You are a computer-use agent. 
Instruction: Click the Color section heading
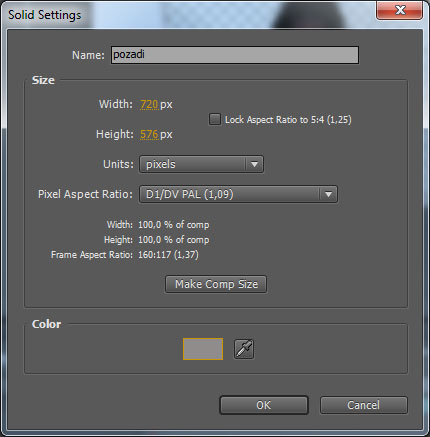pyautogui.click(x=46, y=324)
